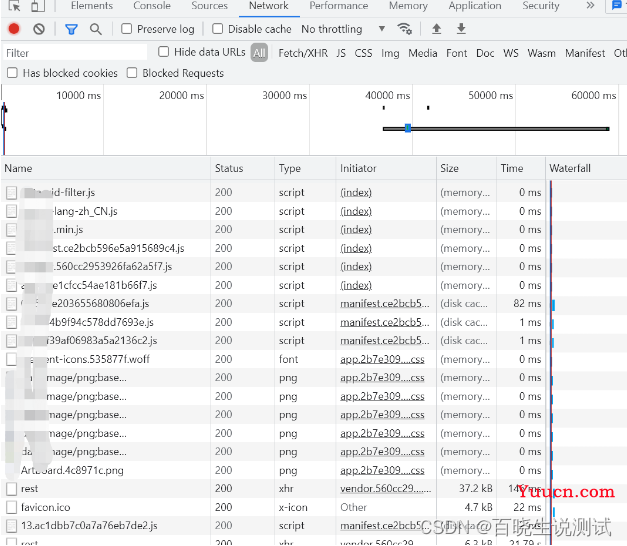Select request 13.ac1dbb7c0a7a76eb7de2.js
The image size is (627, 546).
[89, 526]
